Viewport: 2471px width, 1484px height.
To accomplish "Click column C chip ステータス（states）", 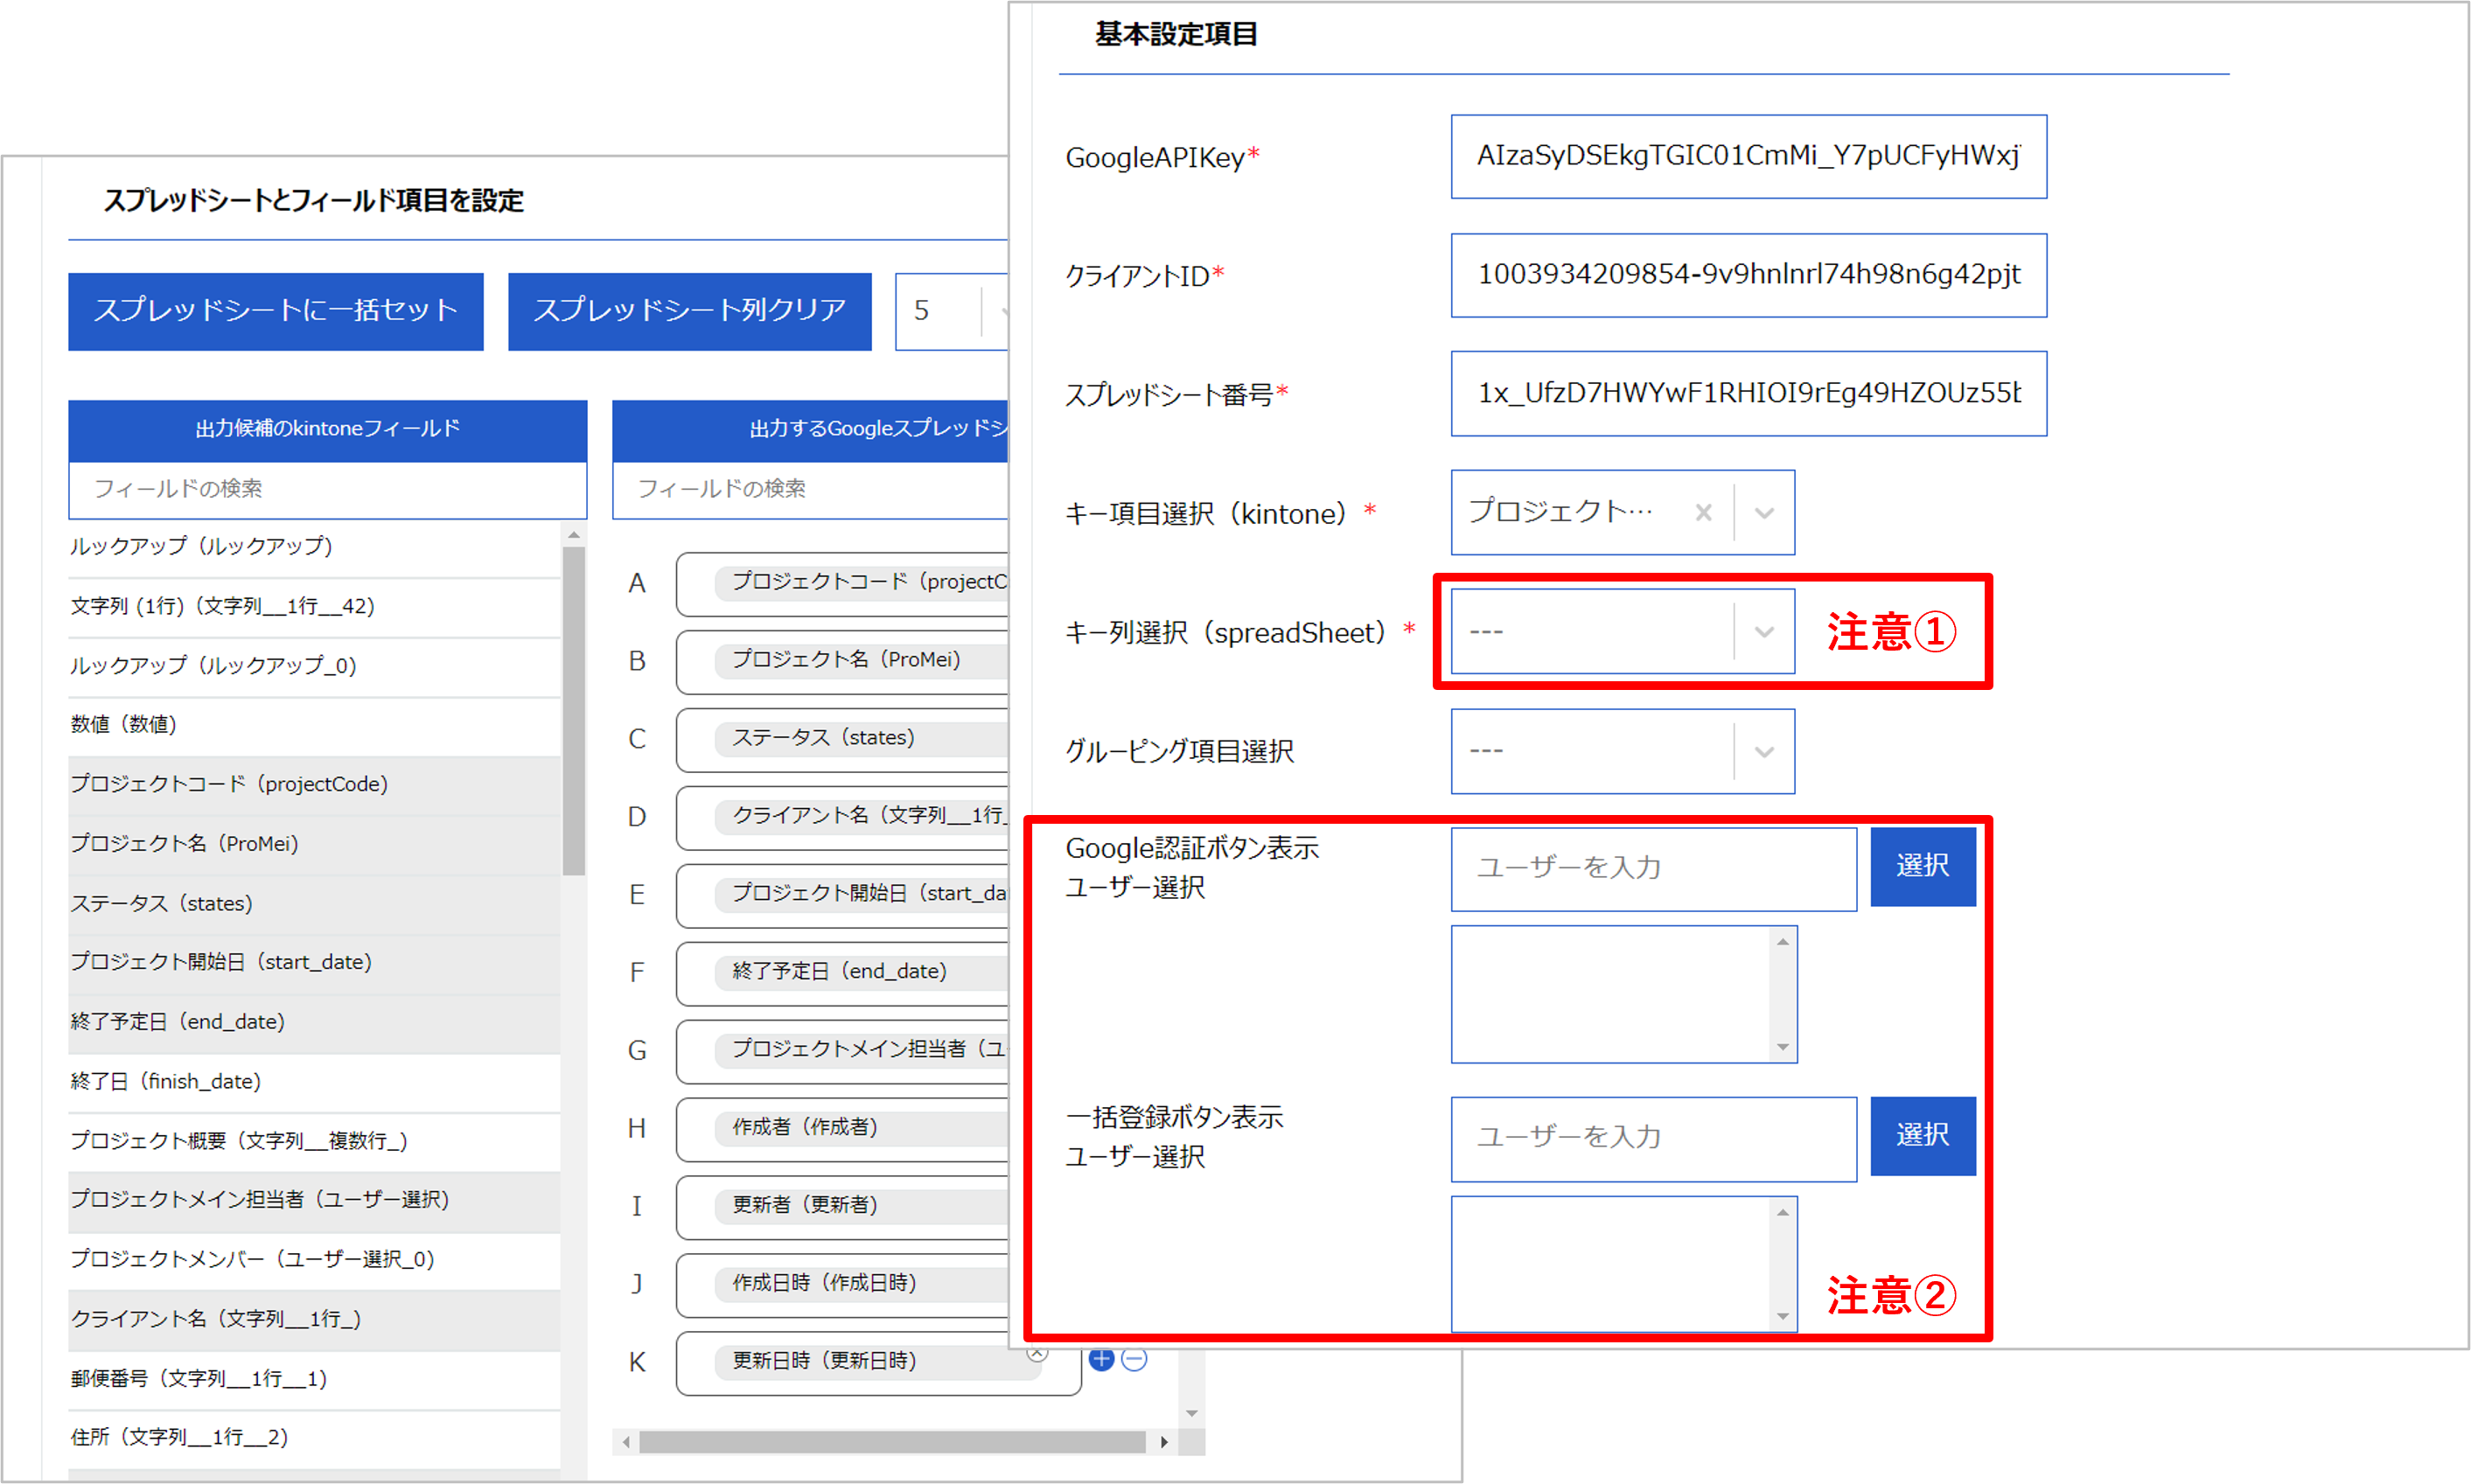I will 861,738.
